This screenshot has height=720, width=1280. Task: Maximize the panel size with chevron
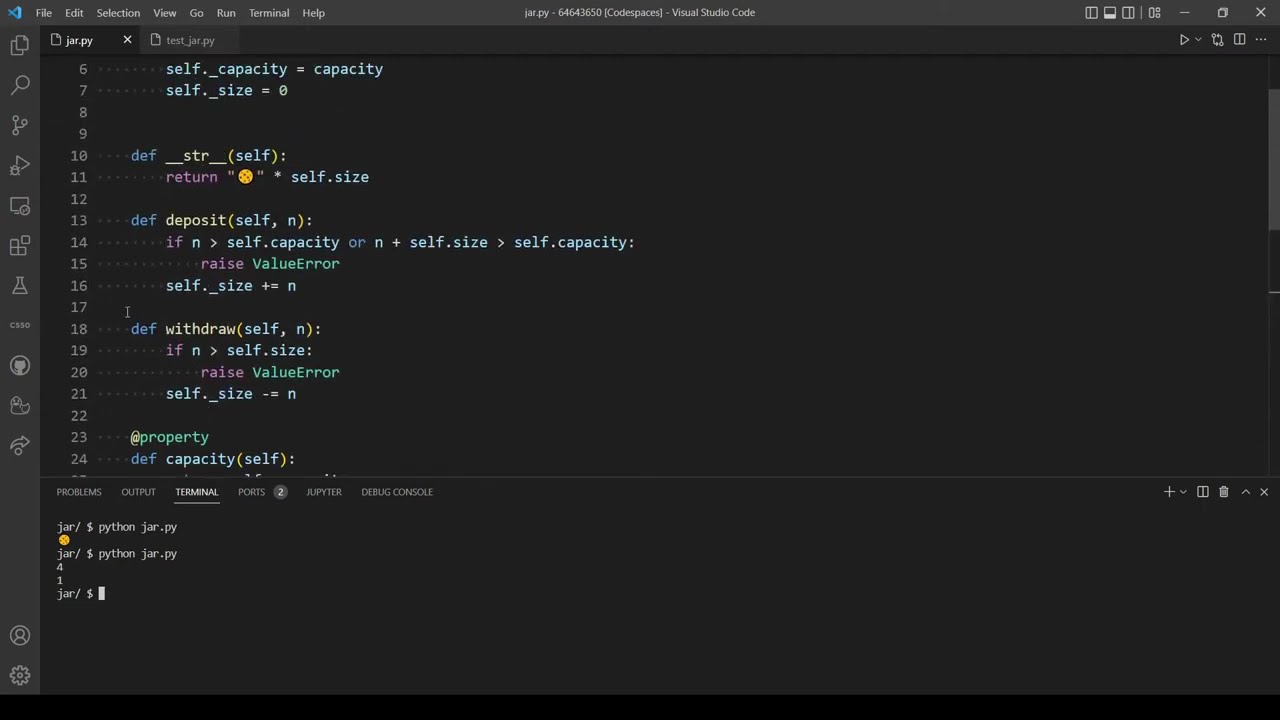(1245, 492)
